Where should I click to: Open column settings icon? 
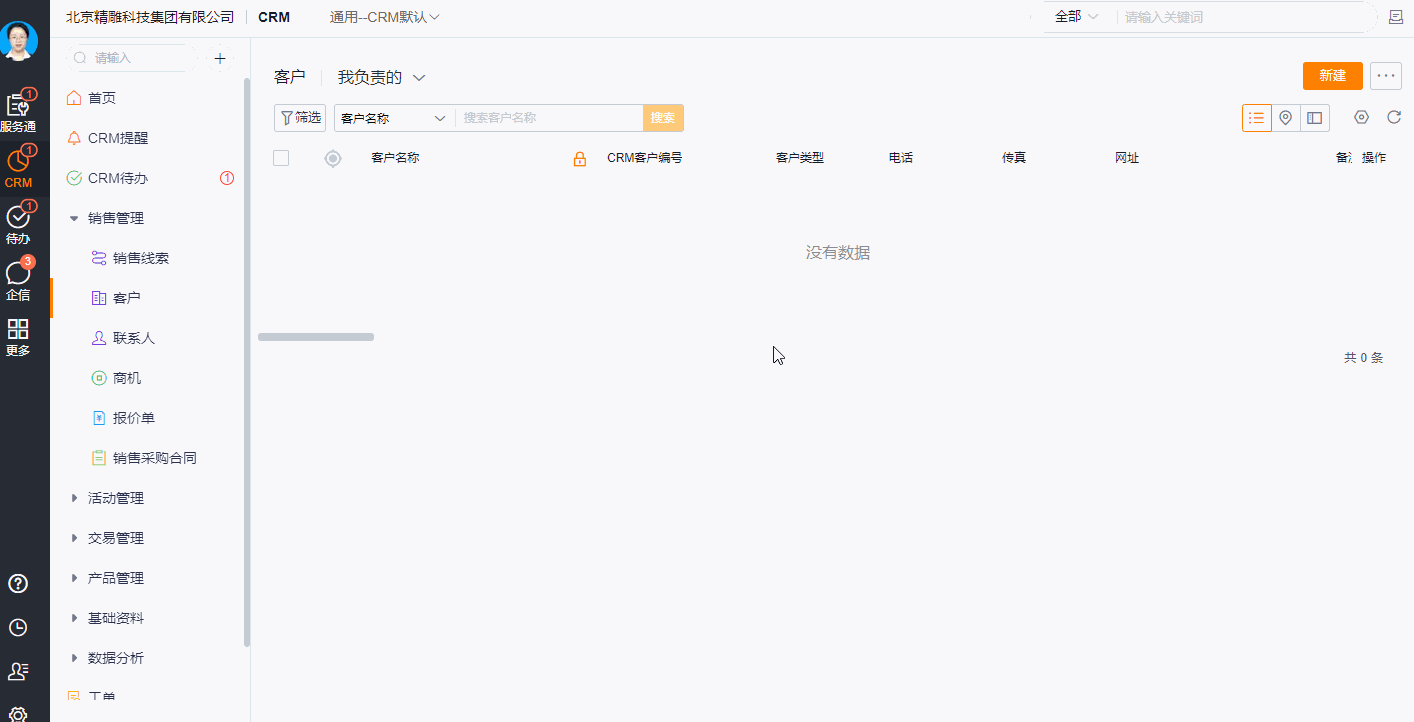click(x=1361, y=117)
